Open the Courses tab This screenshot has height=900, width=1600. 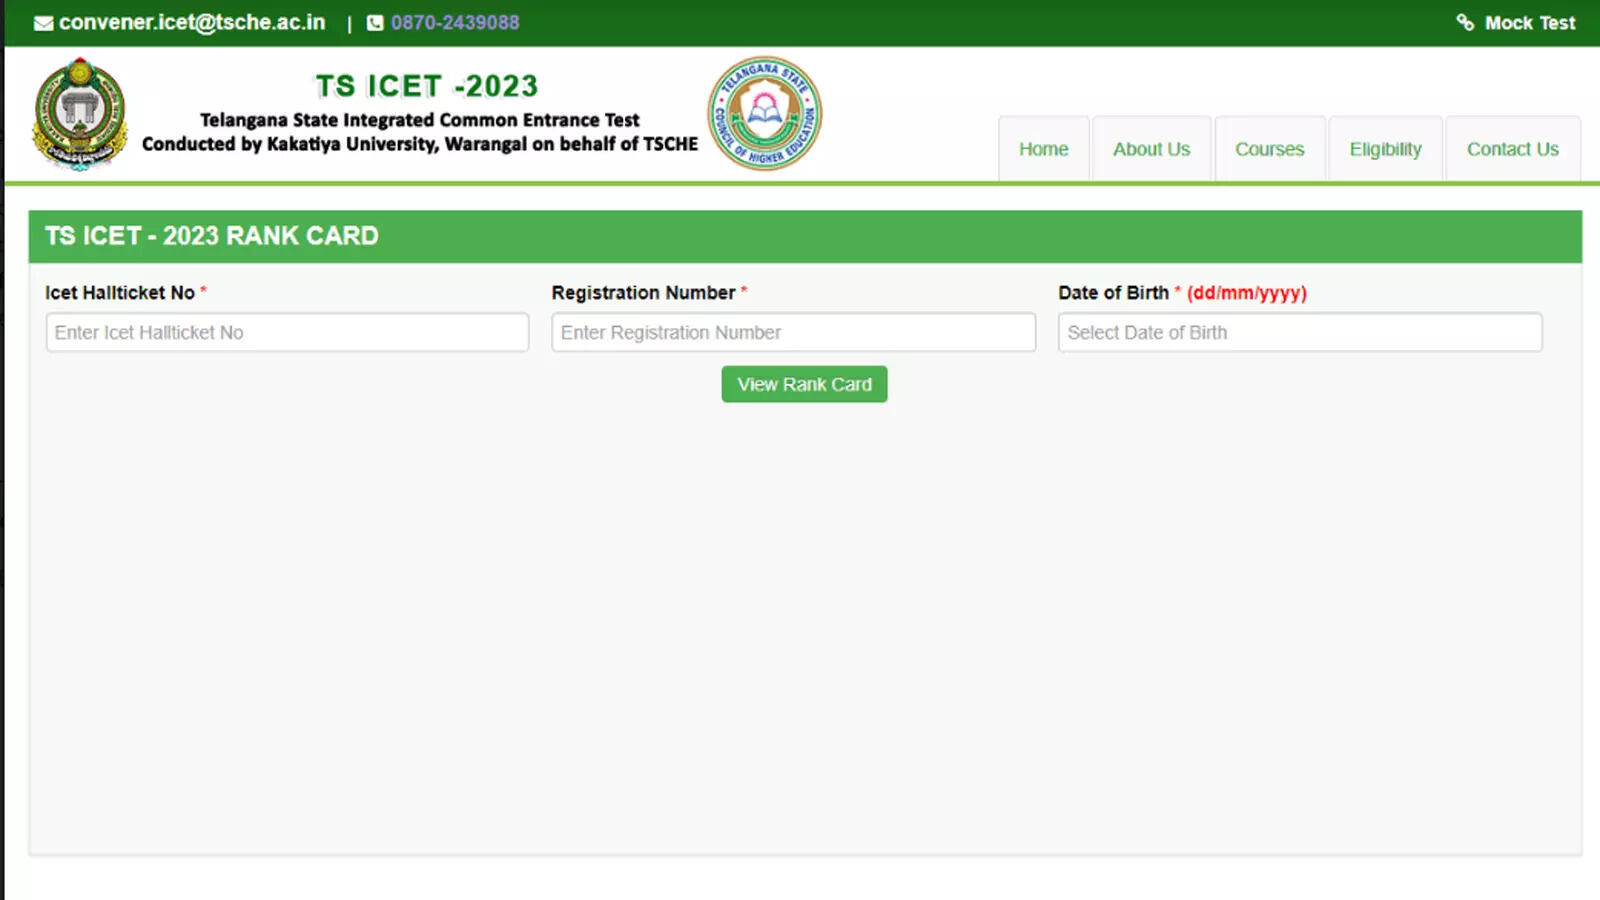pyautogui.click(x=1270, y=149)
